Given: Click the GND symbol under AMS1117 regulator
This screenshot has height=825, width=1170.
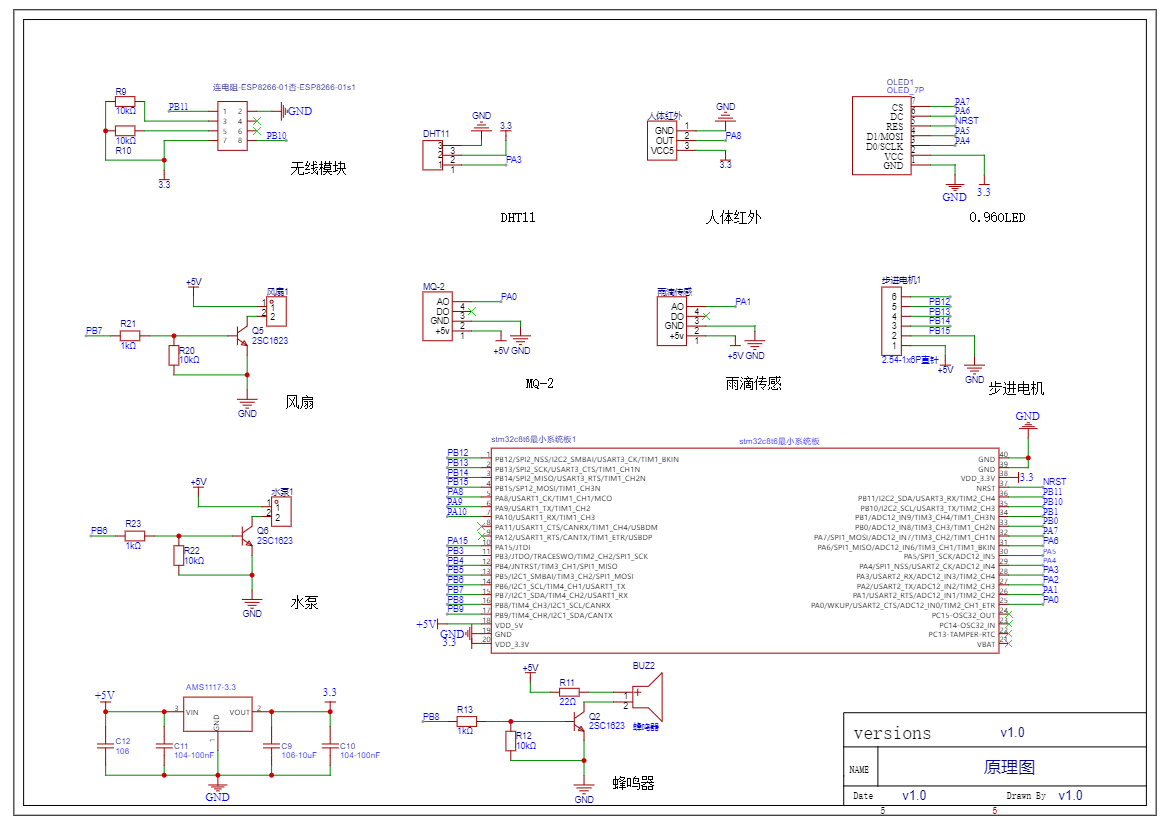Looking at the screenshot, I should [x=217, y=789].
